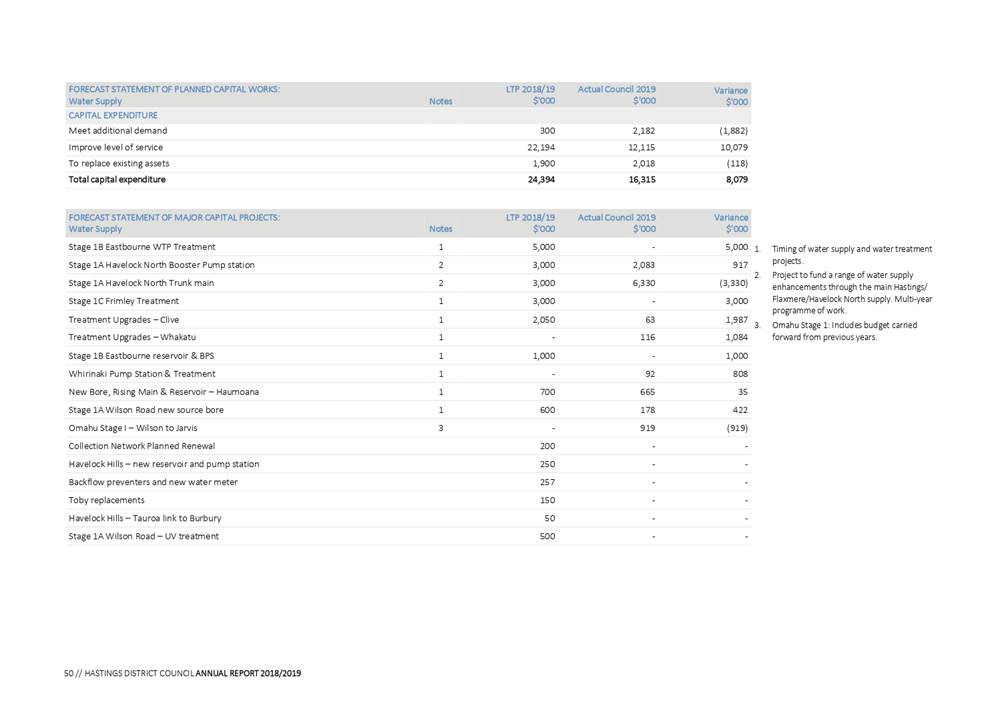Select the LTP value 2,050
The width and height of the screenshot is (996, 711).
544,320
